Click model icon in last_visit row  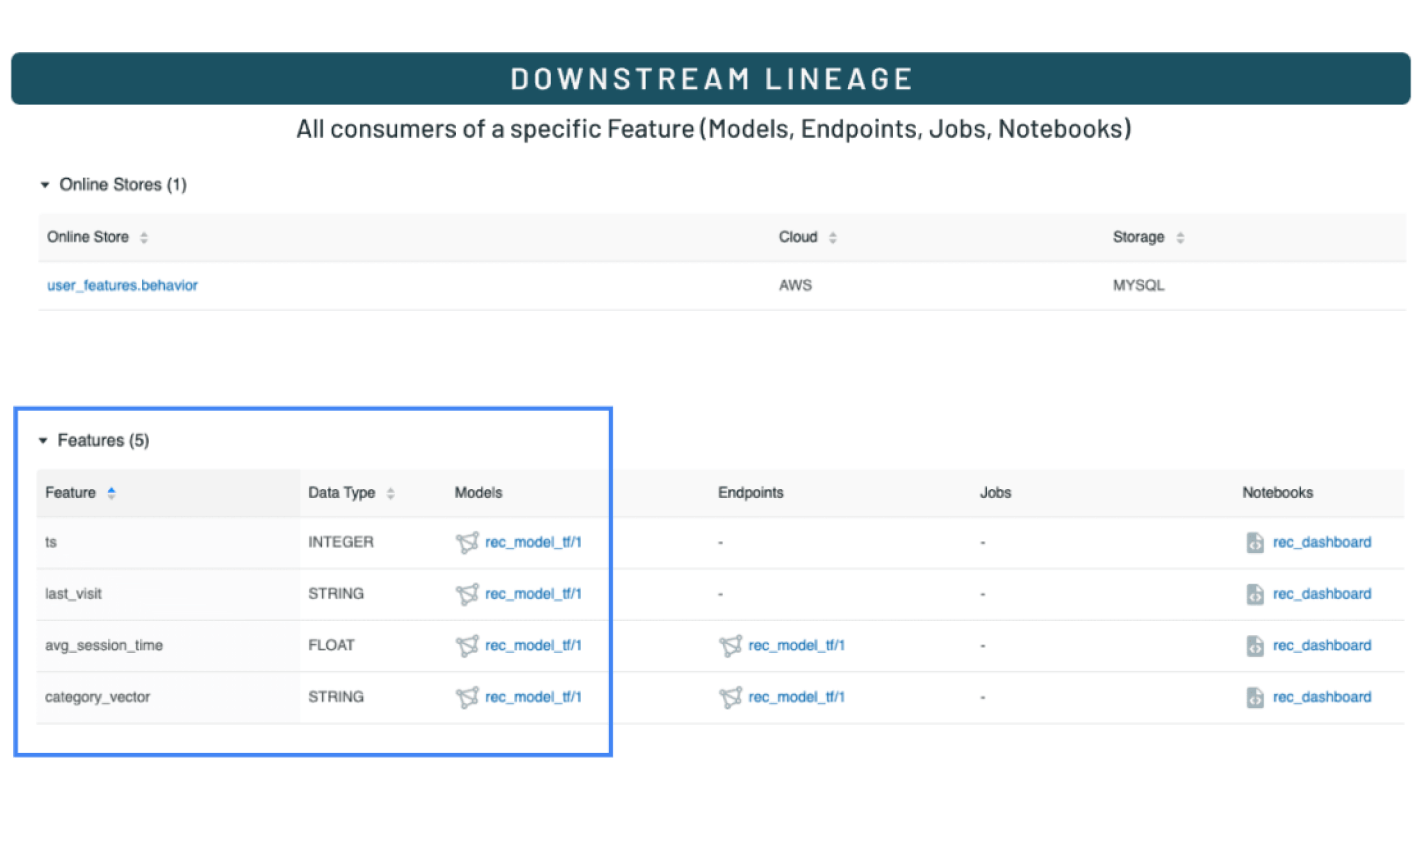(467, 594)
